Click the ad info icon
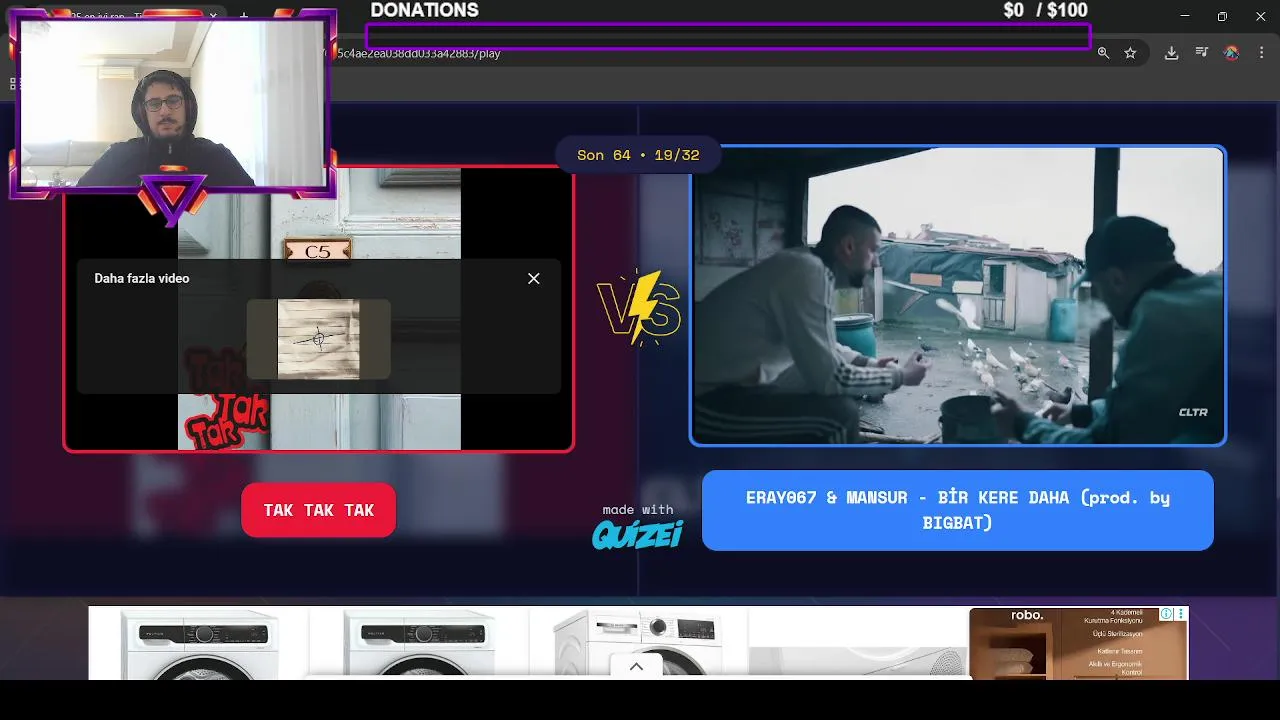The width and height of the screenshot is (1280, 720). (x=1166, y=614)
